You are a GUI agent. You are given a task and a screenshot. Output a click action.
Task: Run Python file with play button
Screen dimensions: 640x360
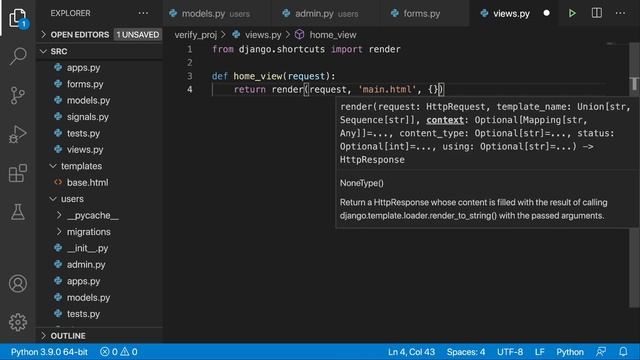[572, 13]
